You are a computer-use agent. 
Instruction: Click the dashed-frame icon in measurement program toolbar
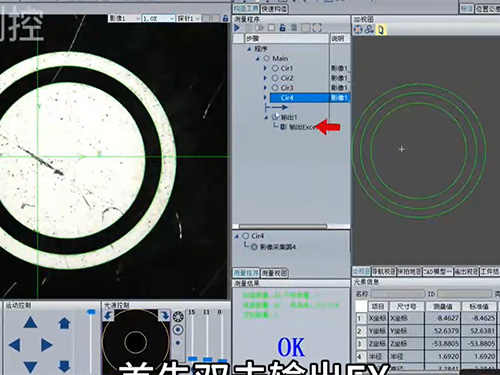pyautogui.click(x=317, y=28)
